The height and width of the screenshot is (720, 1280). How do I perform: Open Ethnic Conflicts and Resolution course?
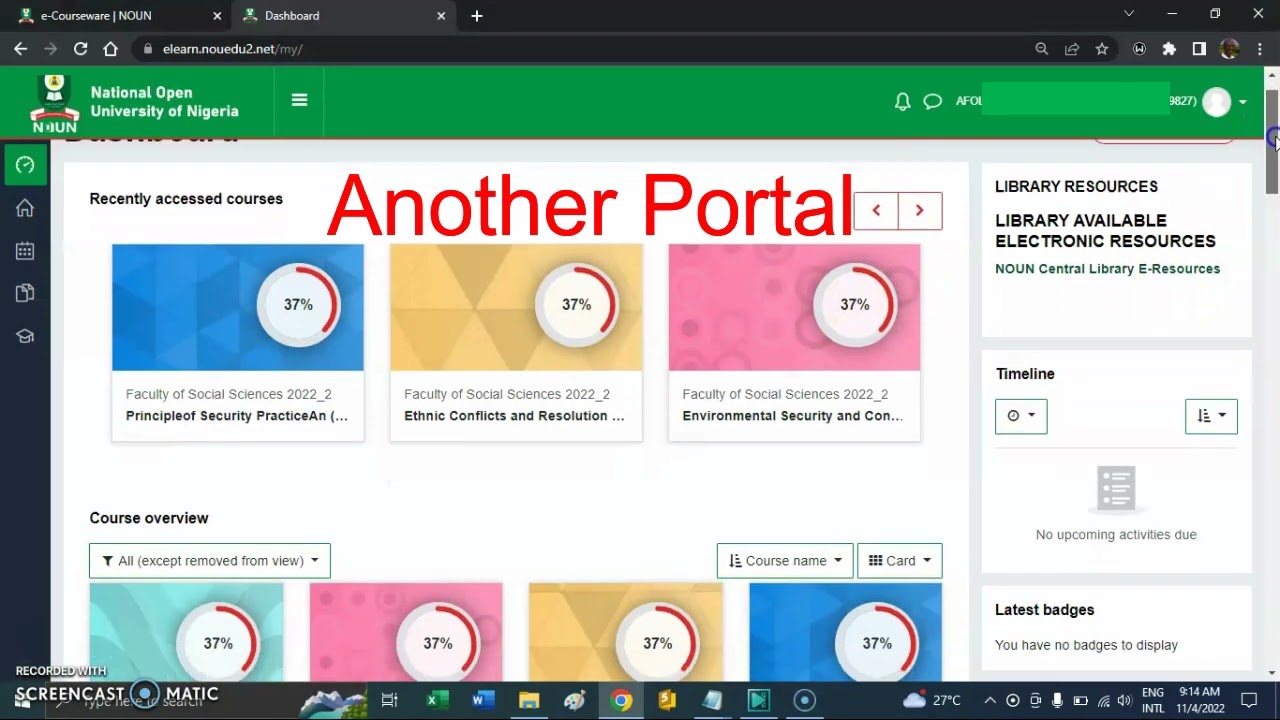point(514,416)
